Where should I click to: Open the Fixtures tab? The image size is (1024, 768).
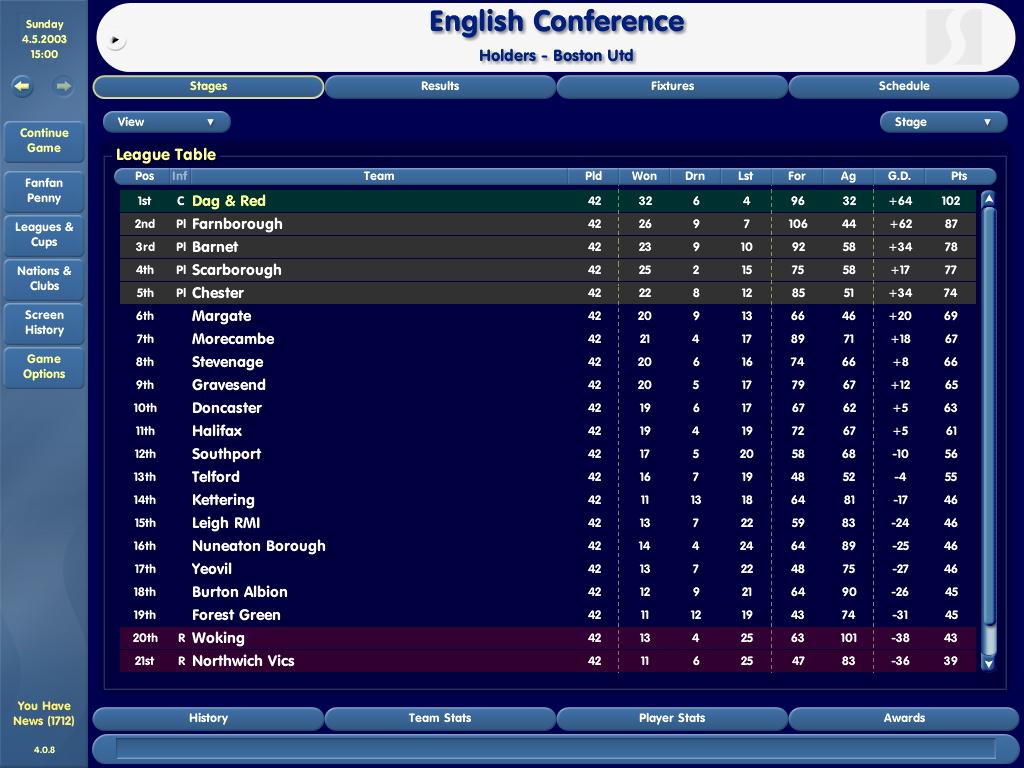click(x=672, y=87)
